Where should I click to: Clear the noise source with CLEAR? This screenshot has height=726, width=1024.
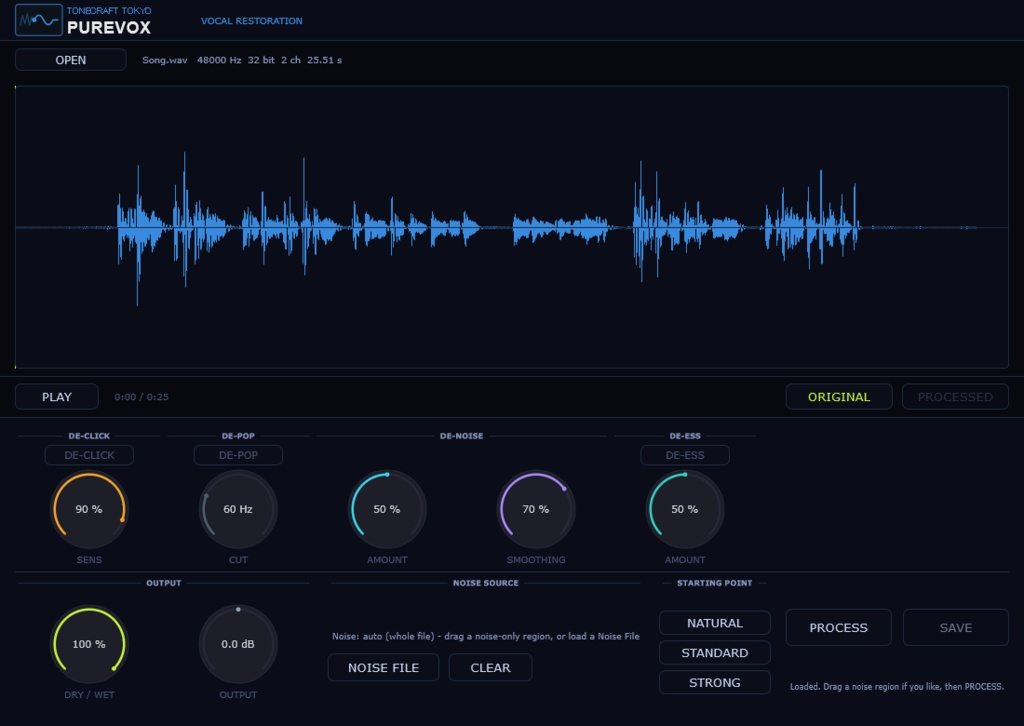(490, 668)
